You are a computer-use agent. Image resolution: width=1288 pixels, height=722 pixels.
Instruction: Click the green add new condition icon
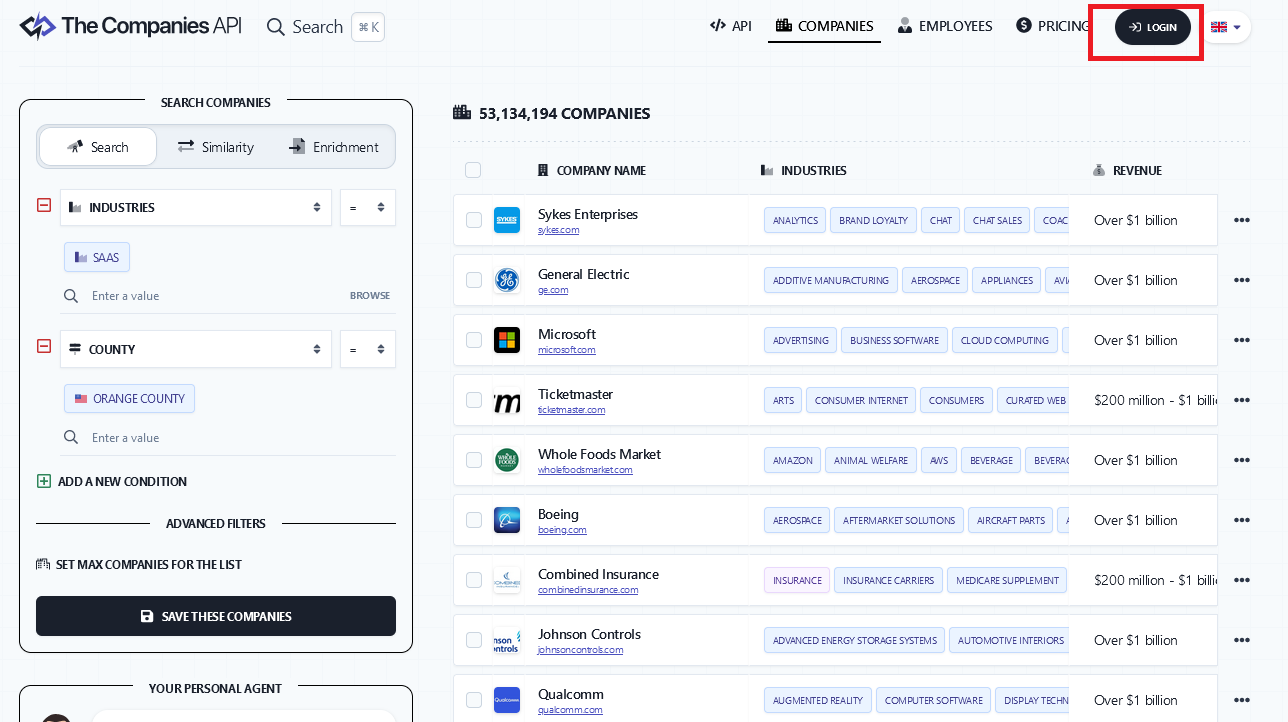pyautogui.click(x=44, y=481)
